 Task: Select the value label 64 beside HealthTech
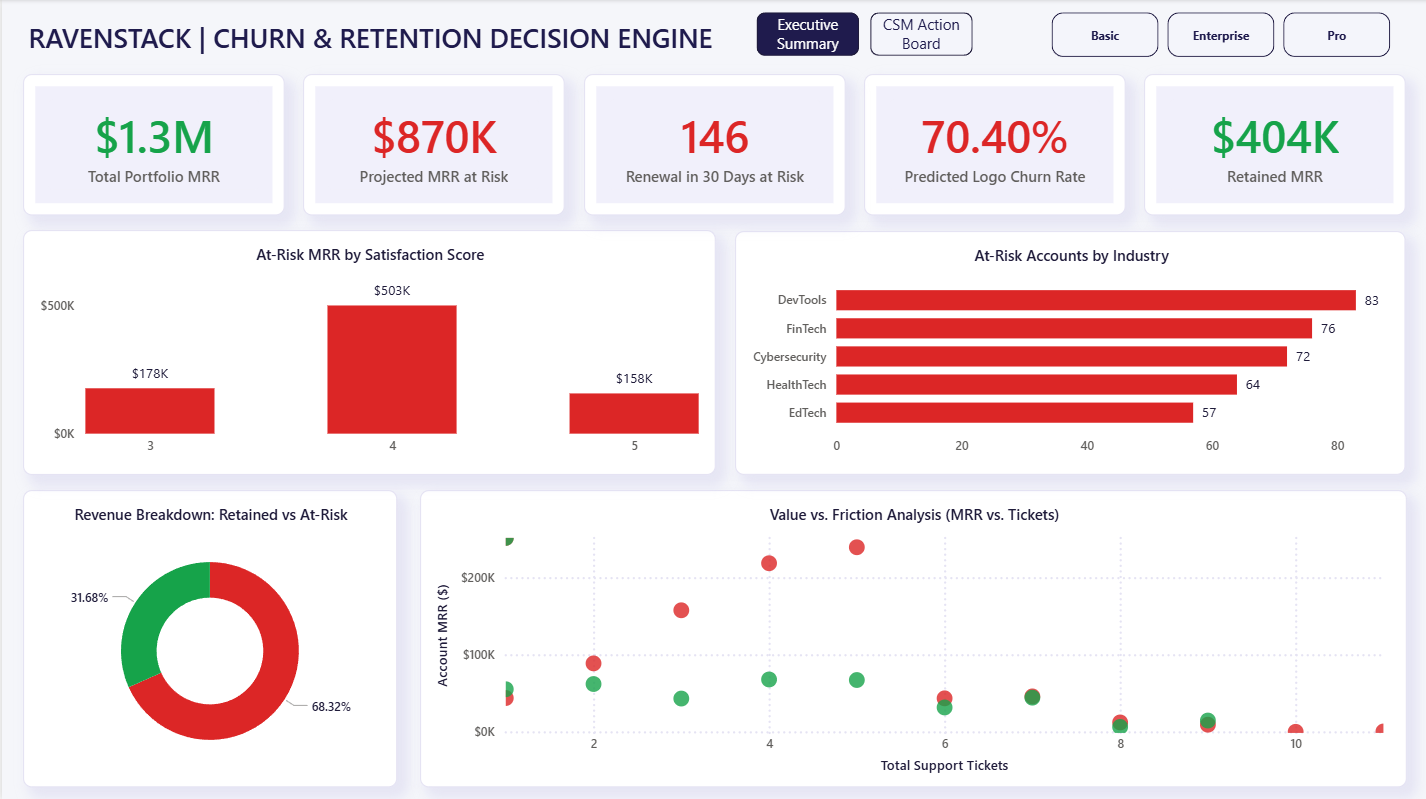pyautogui.click(x=1253, y=384)
